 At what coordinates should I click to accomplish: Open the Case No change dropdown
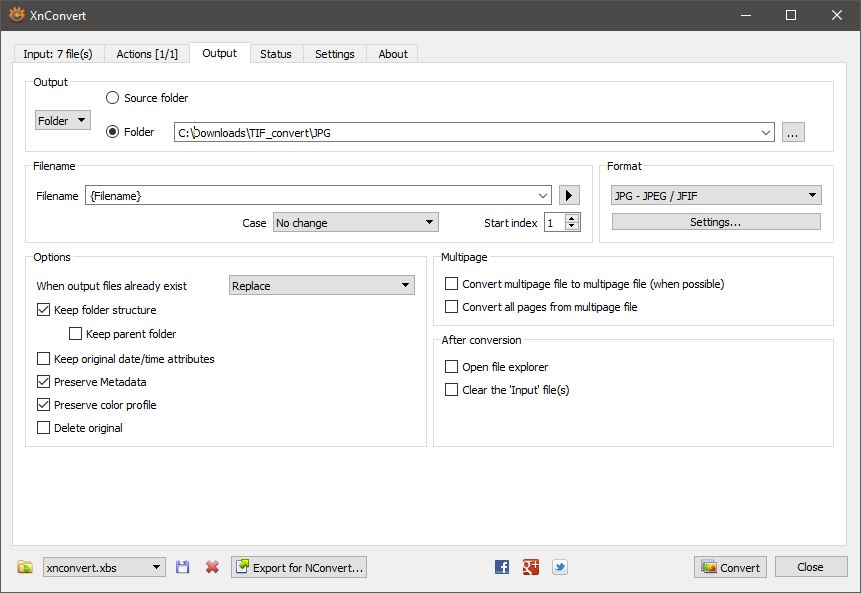(x=355, y=223)
